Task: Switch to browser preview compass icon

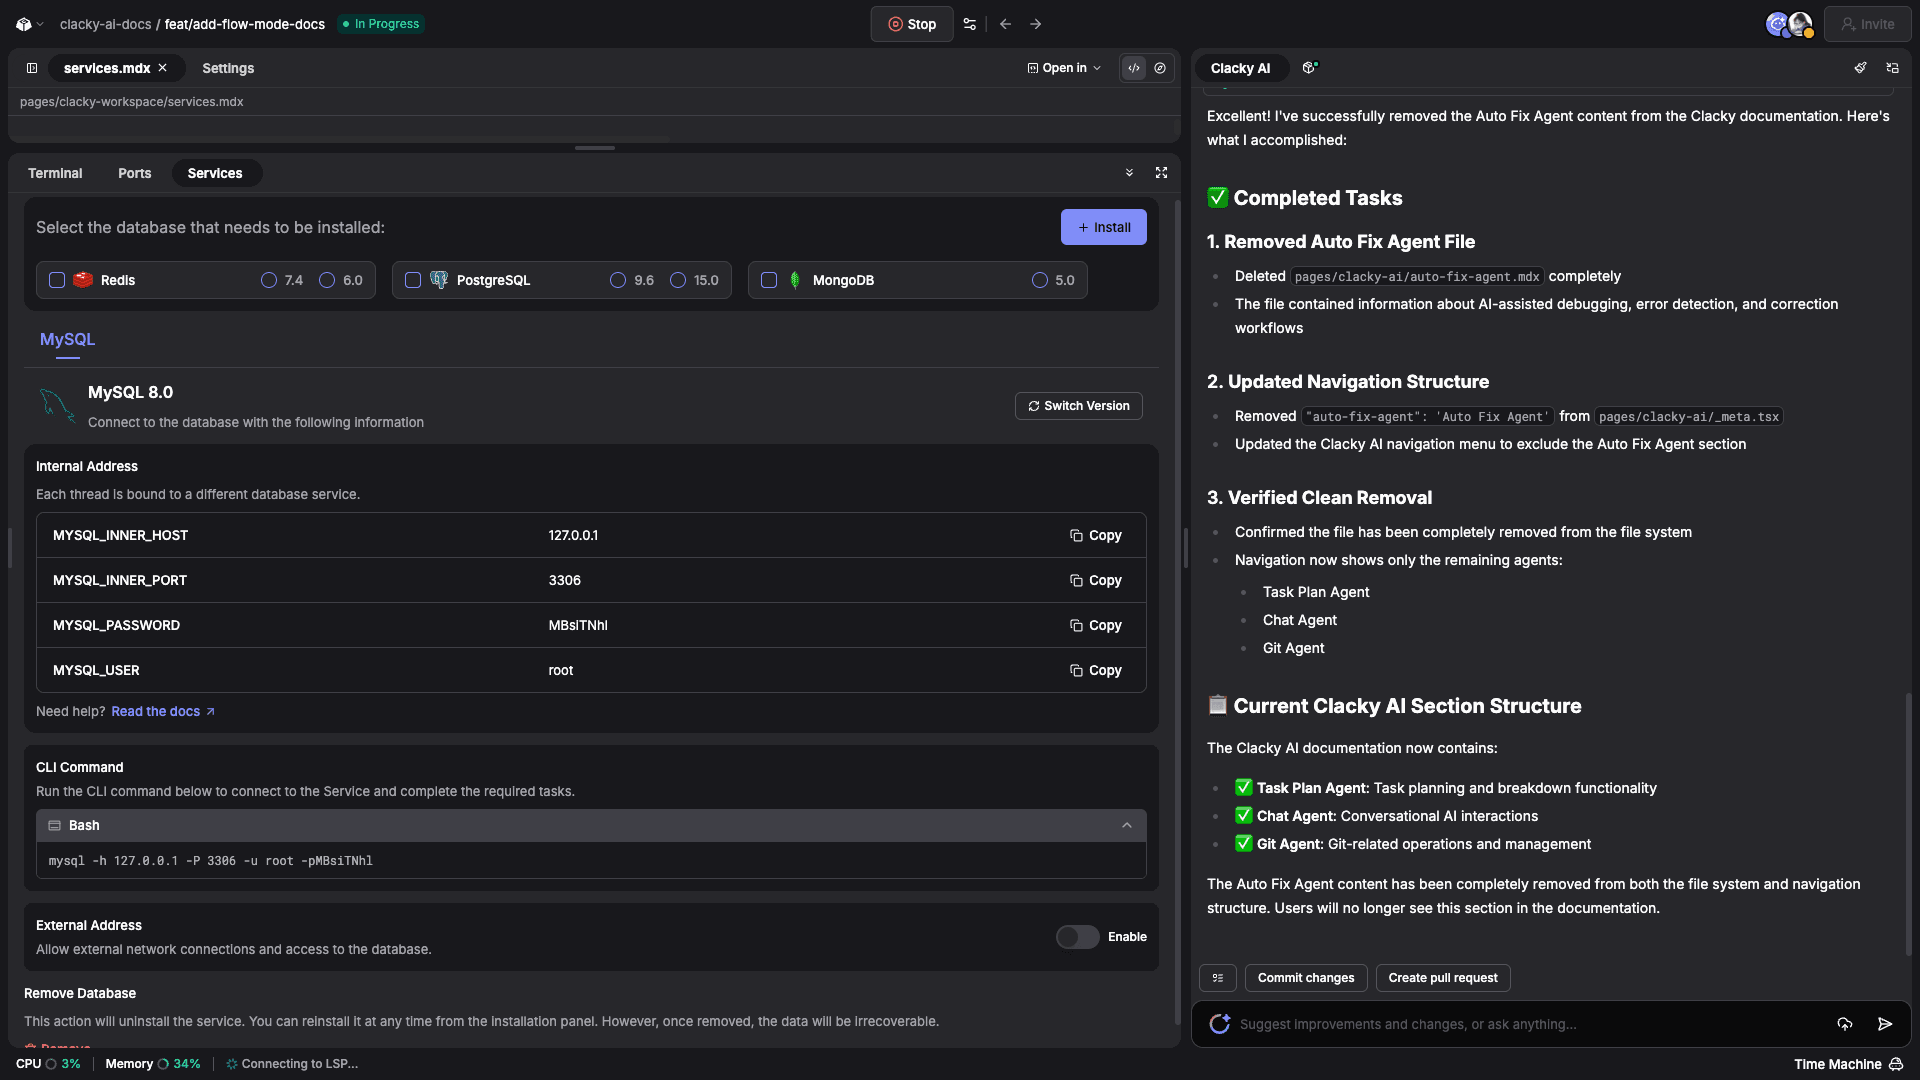Action: [1160, 68]
